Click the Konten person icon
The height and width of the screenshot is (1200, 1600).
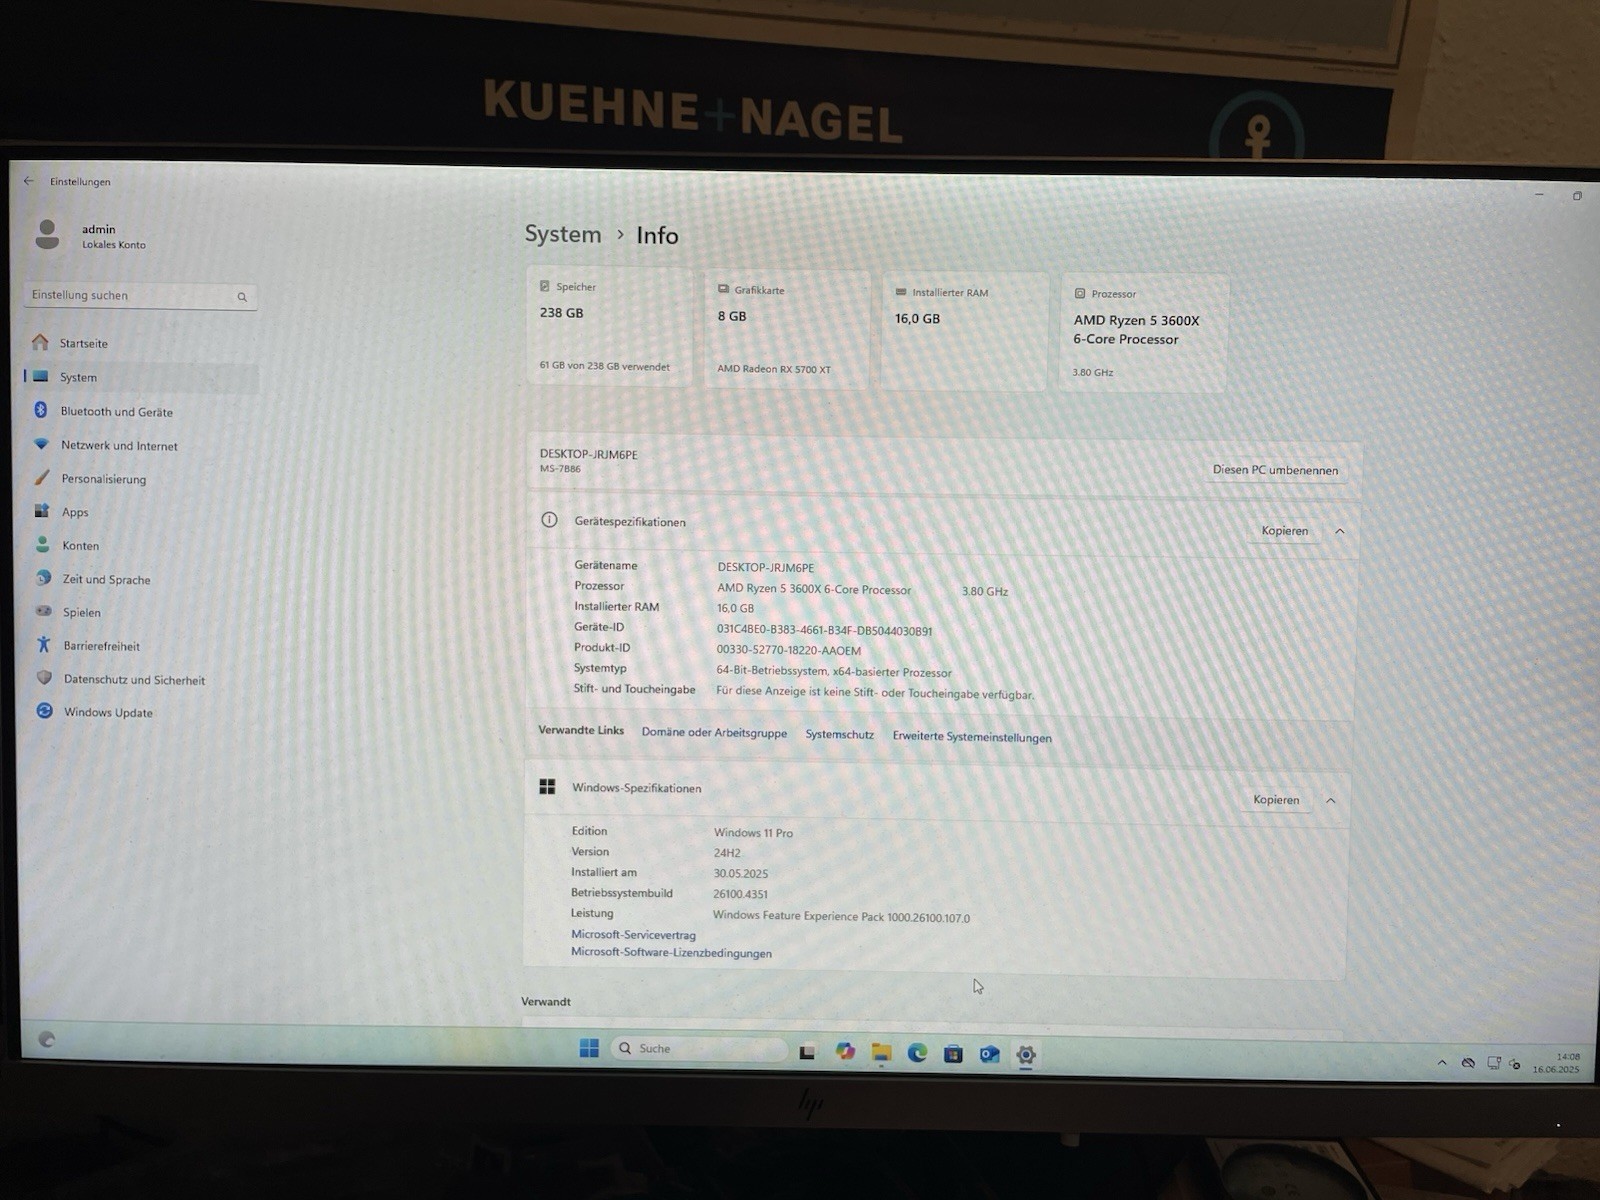pyautogui.click(x=42, y=545)
